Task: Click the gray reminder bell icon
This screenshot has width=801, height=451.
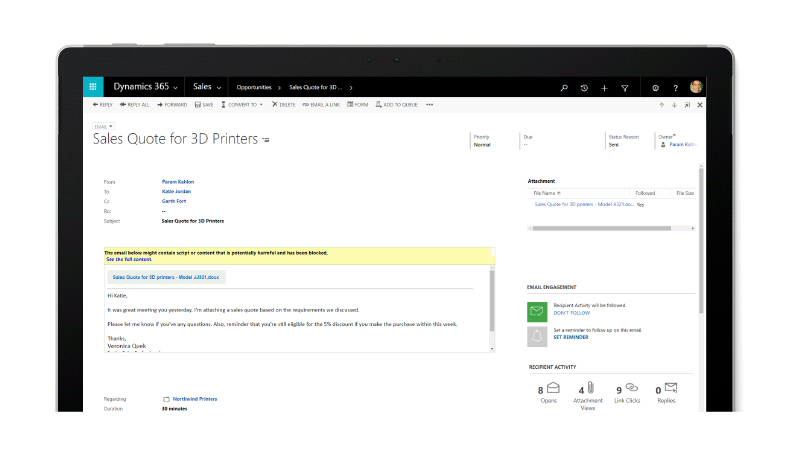Action: click(537, 335)
